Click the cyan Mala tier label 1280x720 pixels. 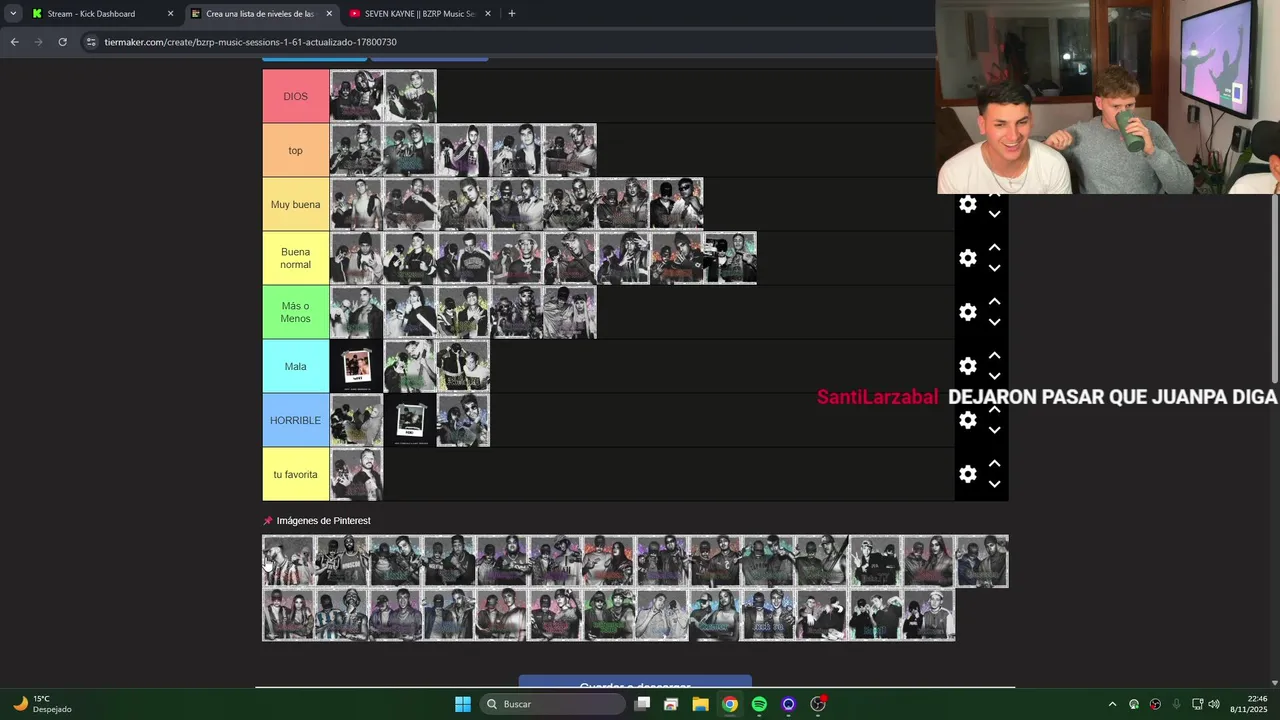coord(296,366)
